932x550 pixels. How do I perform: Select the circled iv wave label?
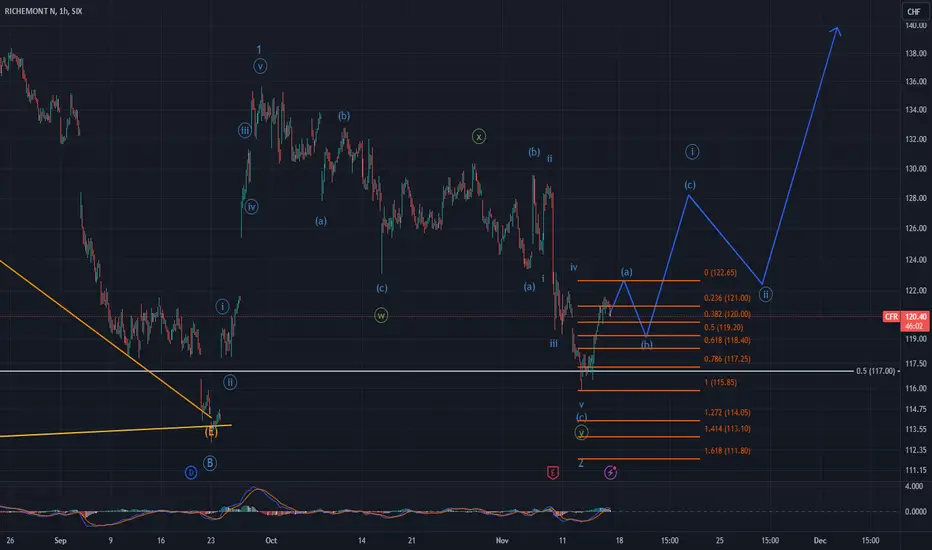(251, 207)
